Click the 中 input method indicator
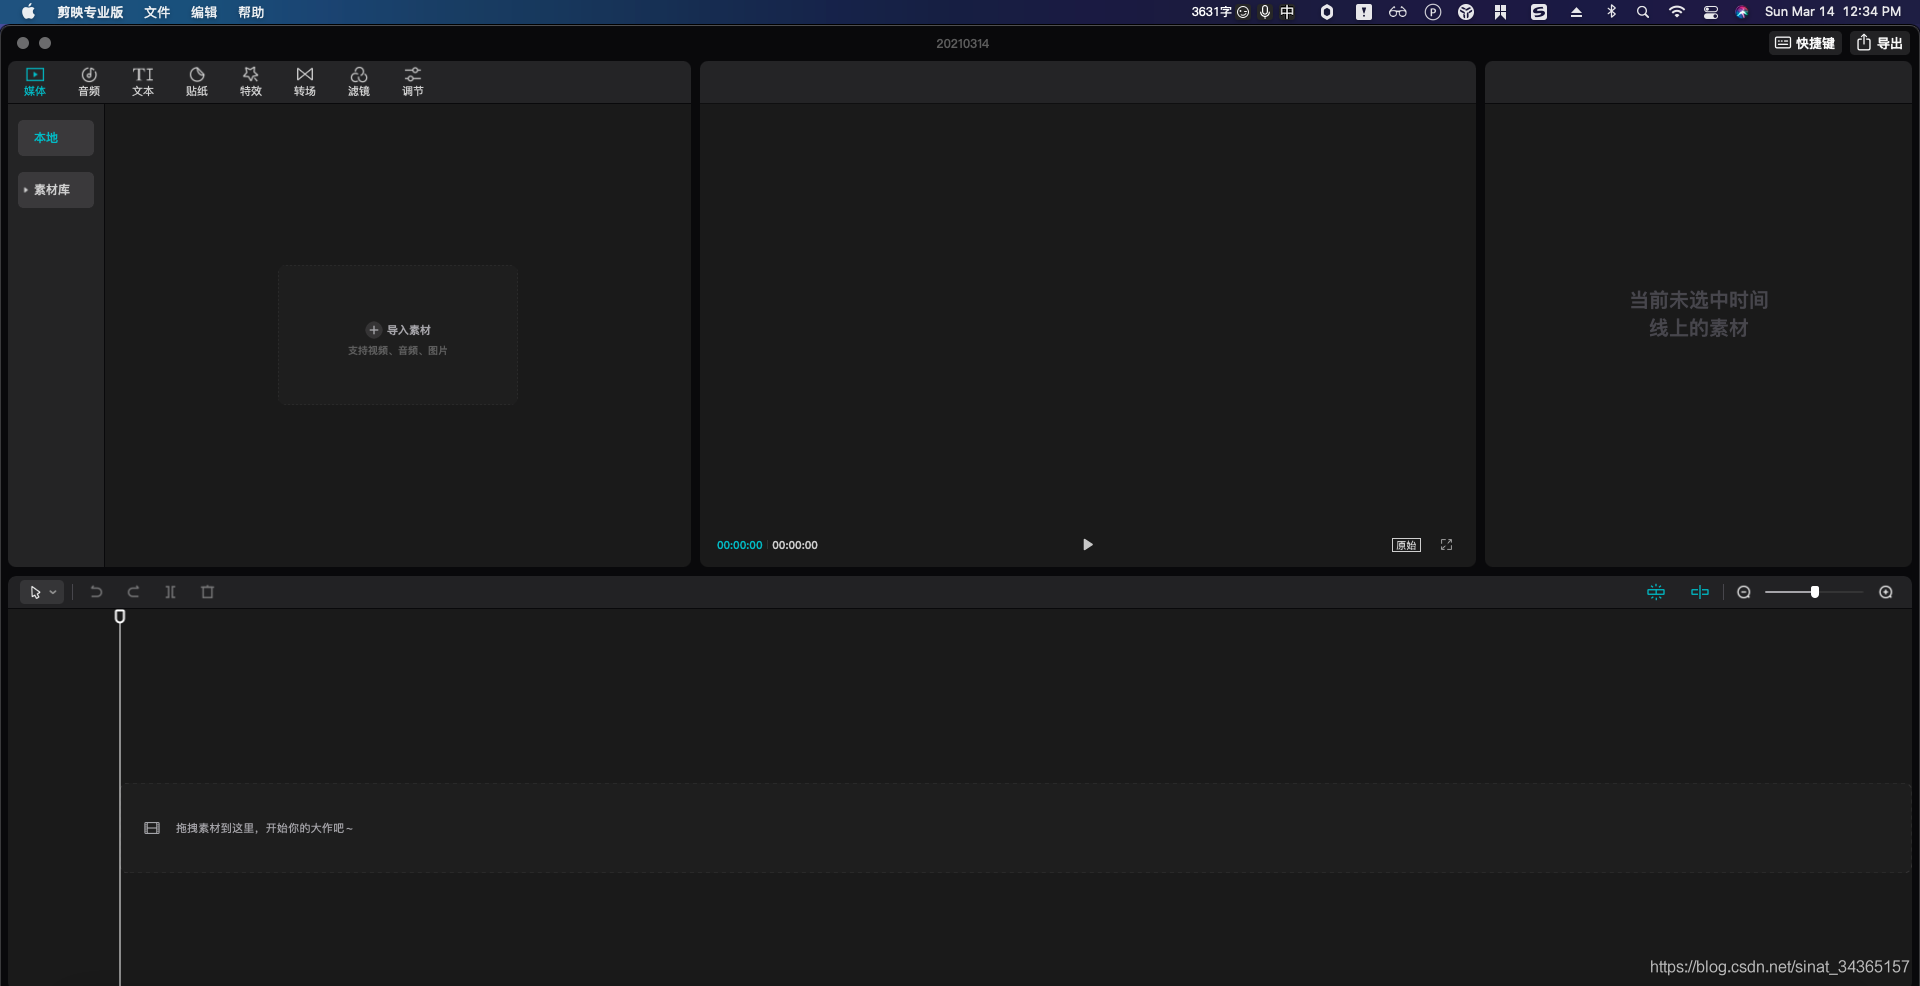The image size is (1920, 986). (1287, 12)
